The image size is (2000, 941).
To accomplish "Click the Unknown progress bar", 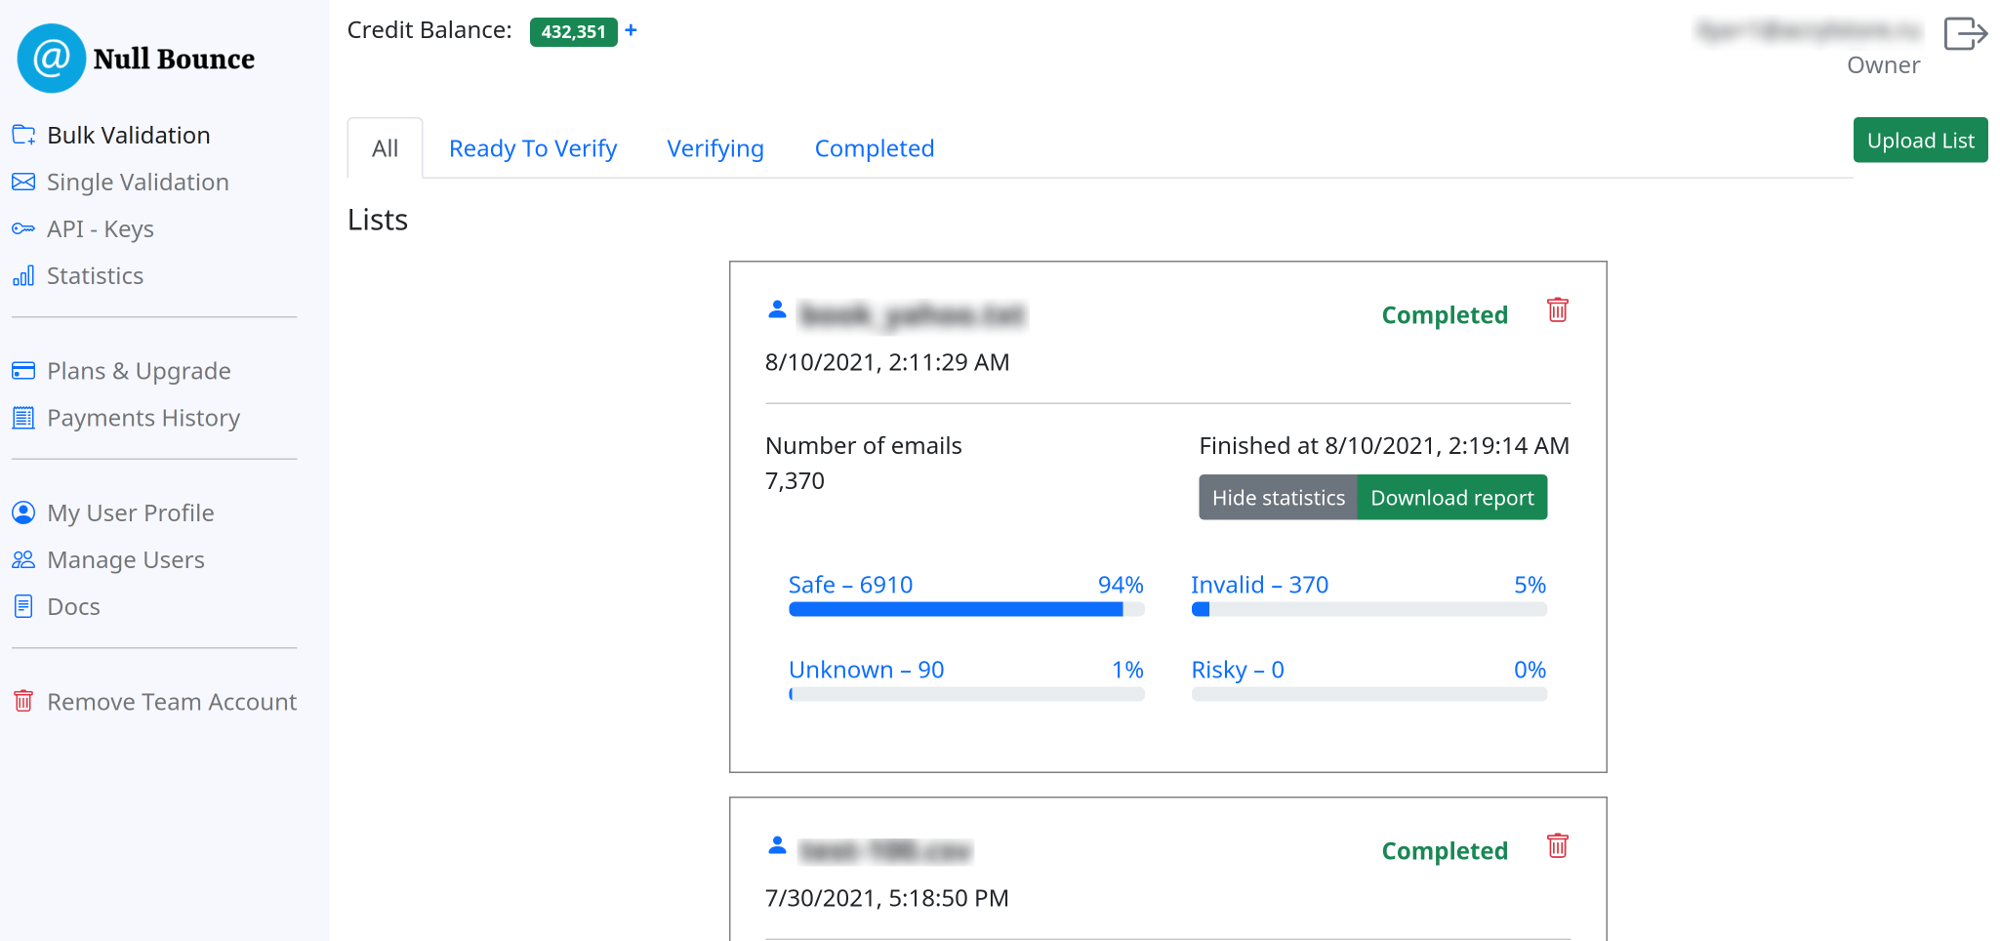I will click(966, 694).
